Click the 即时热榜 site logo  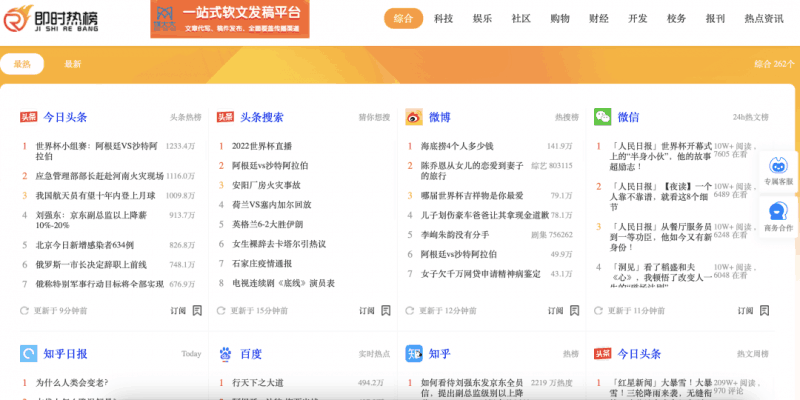[x=51, y=19]
